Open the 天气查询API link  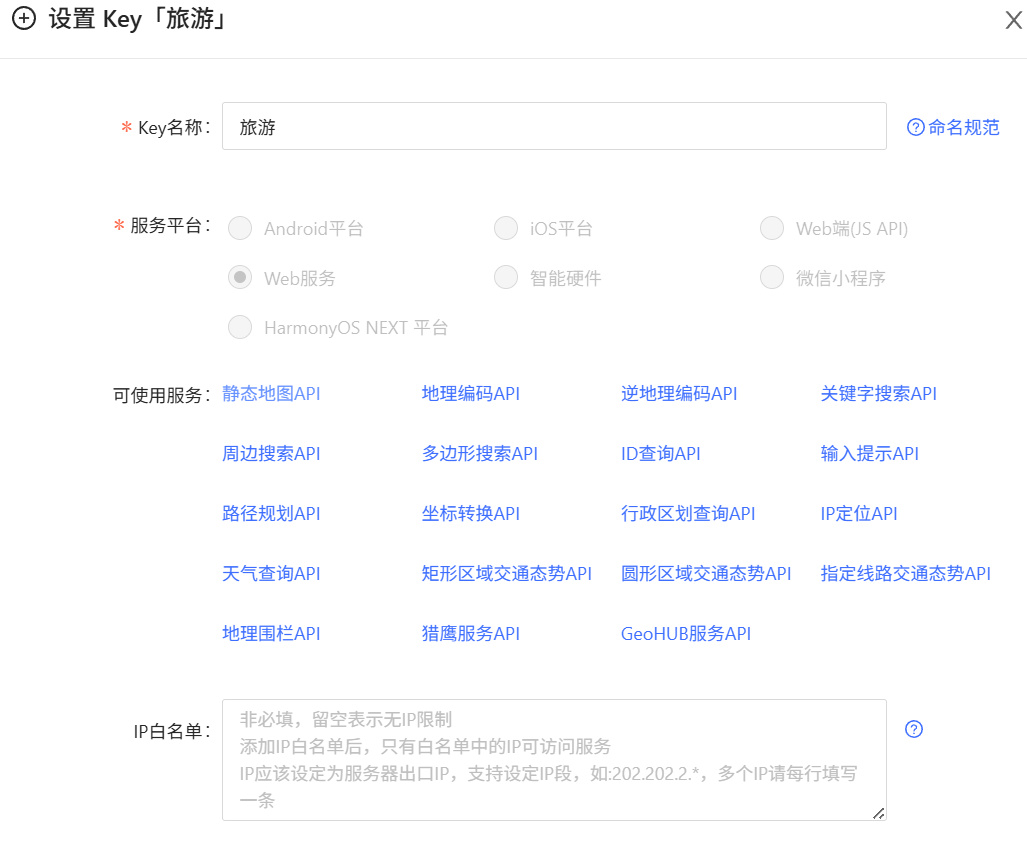271,574
